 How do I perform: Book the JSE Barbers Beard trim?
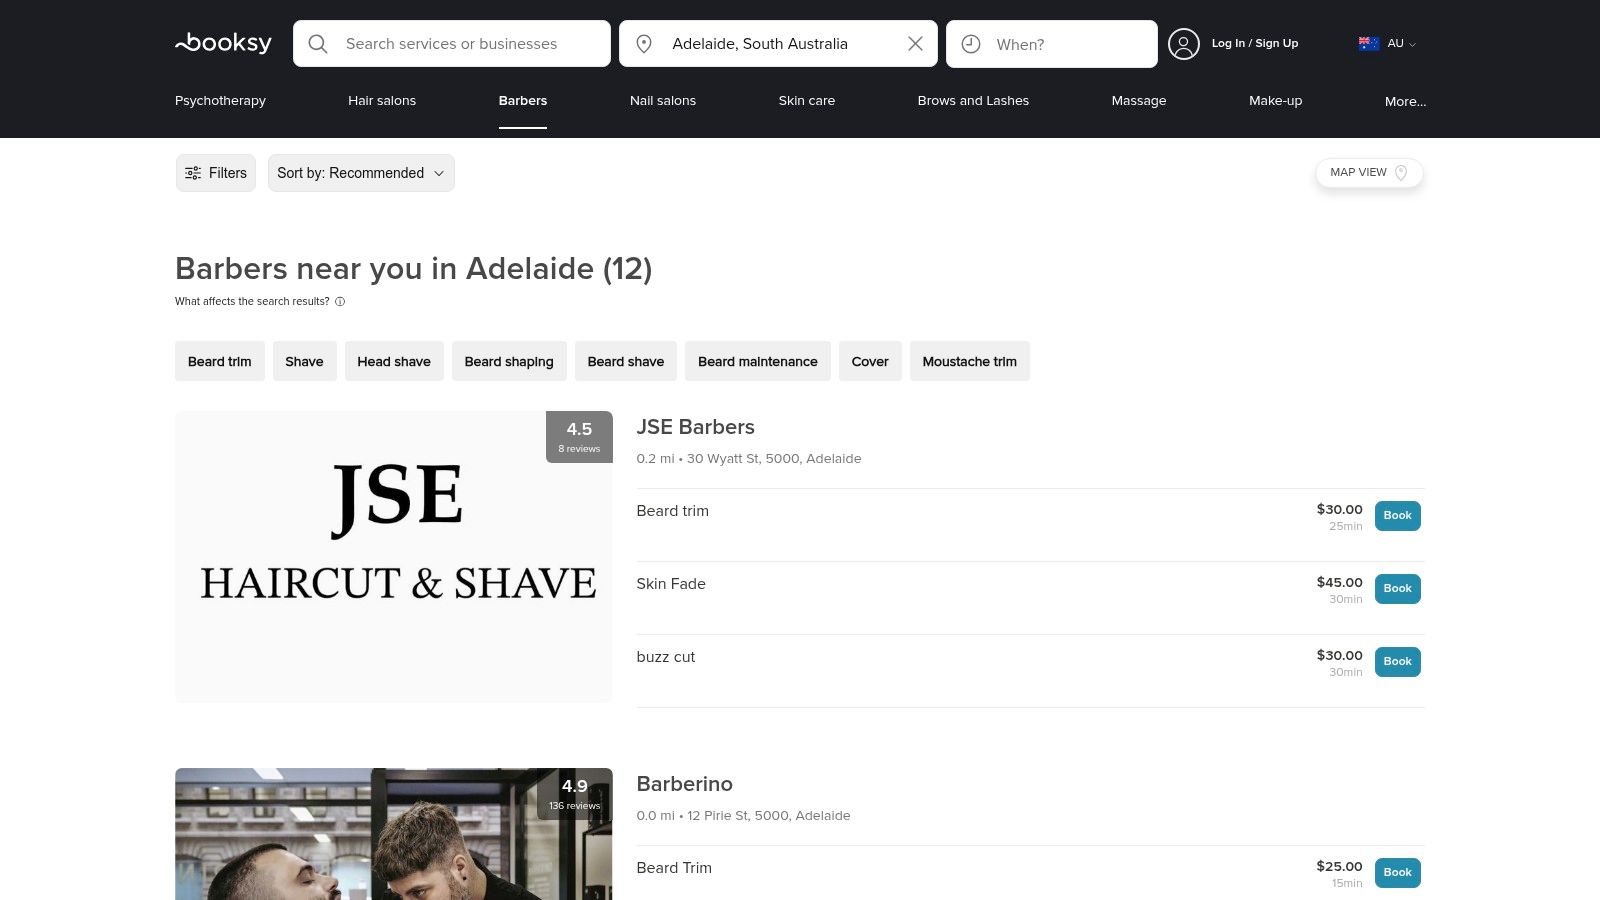pyautogui.click(x=1398, y=516)
